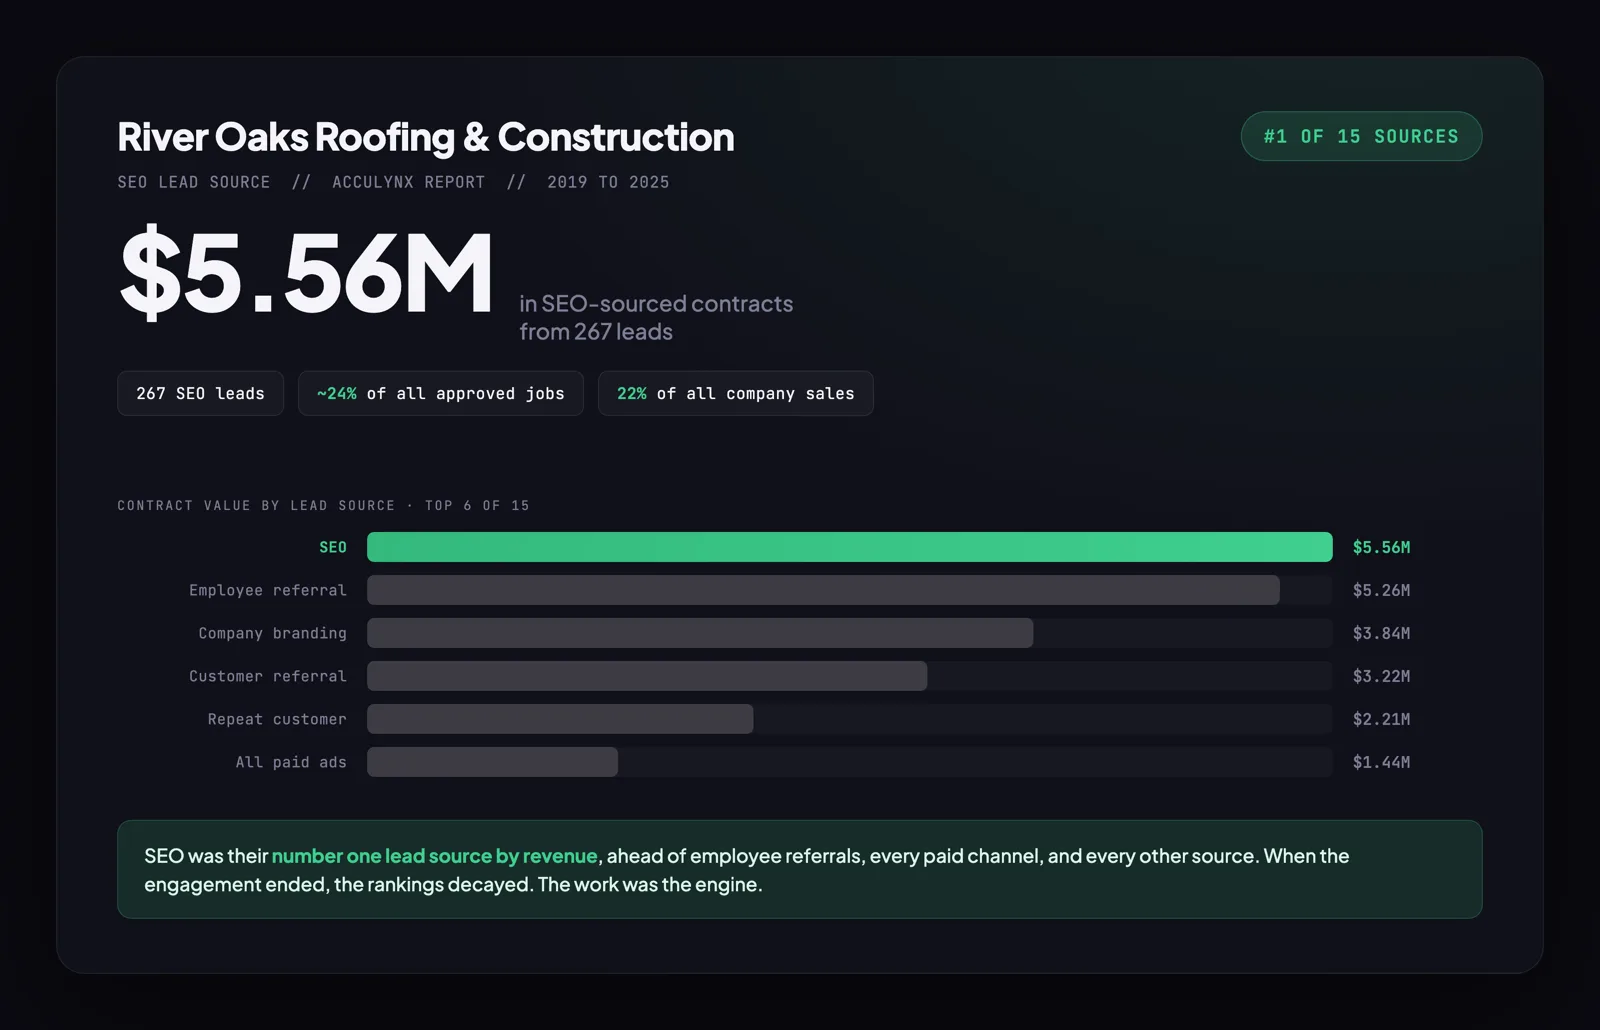Viewport: 1600px width, 1030px height.
Task: Click the 'Repeat customer' row label
Action: tap(277, 720)
